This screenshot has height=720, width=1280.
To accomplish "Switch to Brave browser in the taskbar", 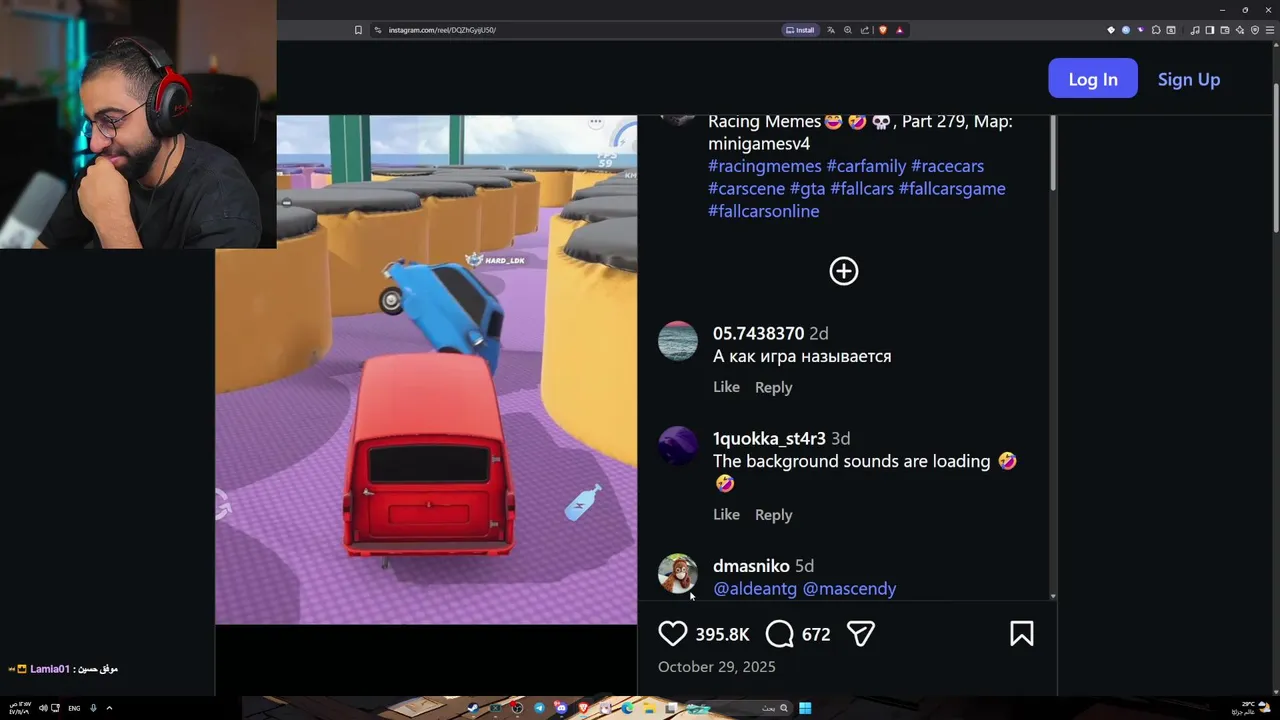I will coord(583,708).
